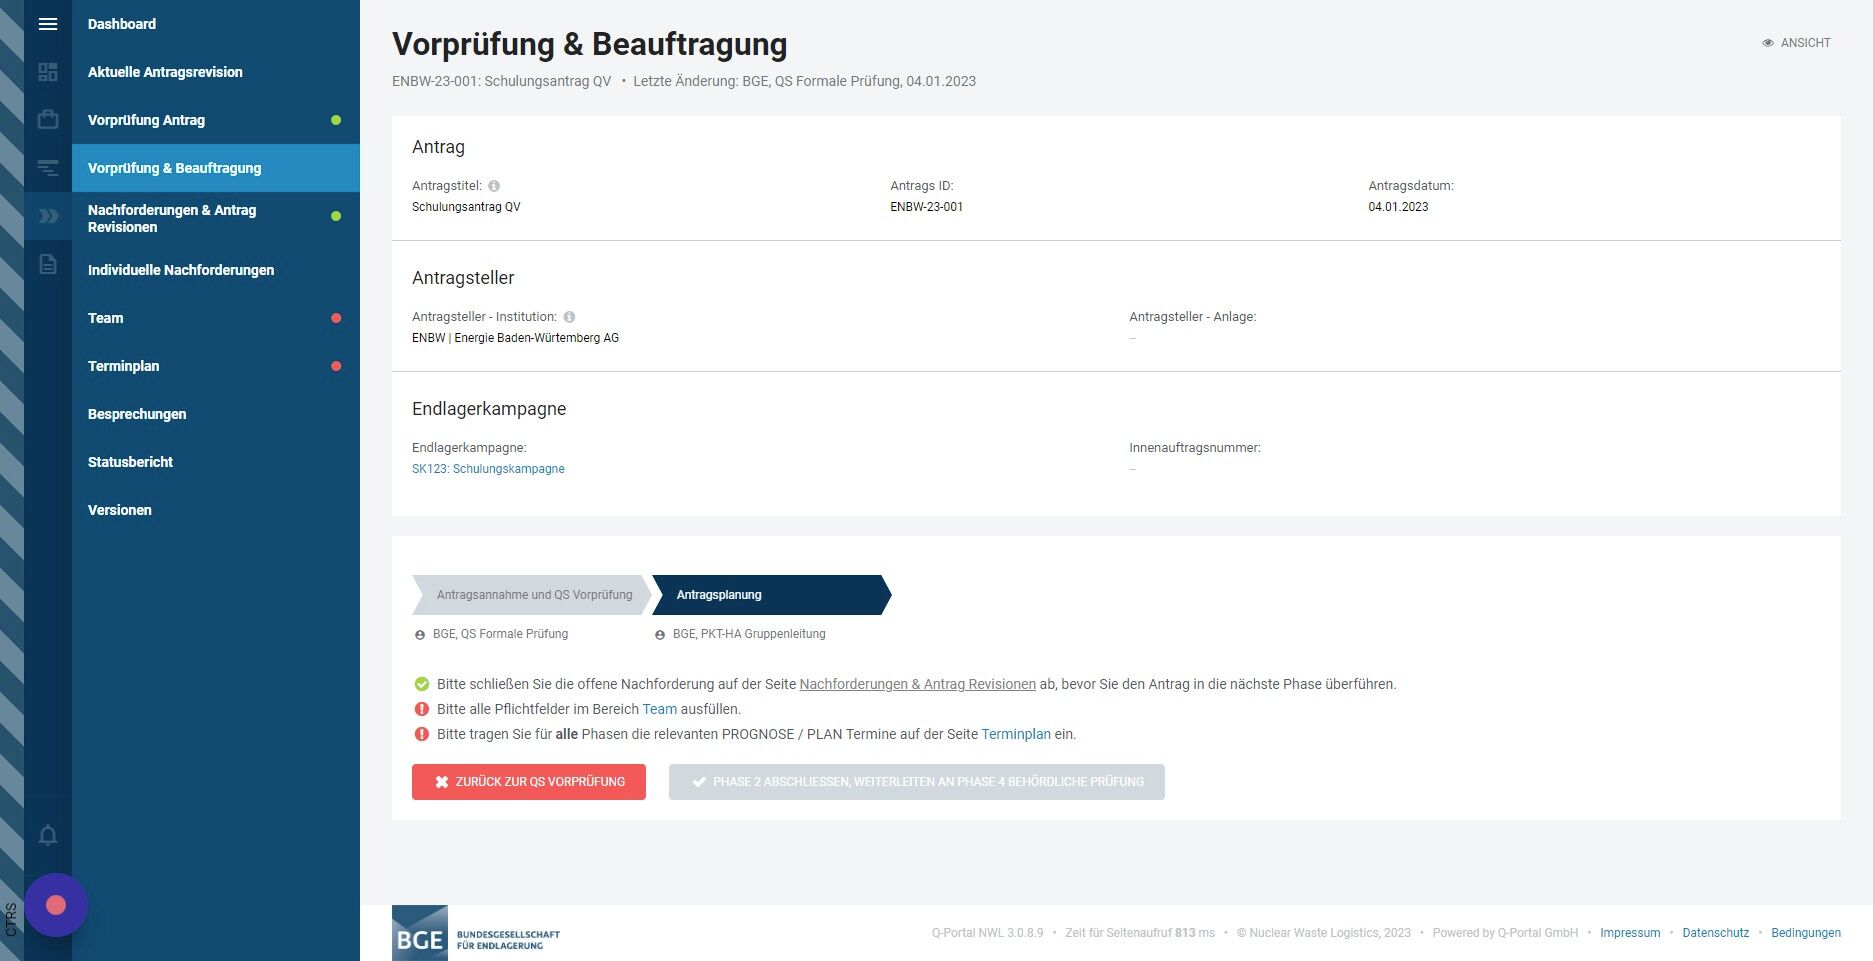This screenshot has height=961, width=1873.
Task: Click the briefcase icon in sidebar
Action: [x=48, y=120]
